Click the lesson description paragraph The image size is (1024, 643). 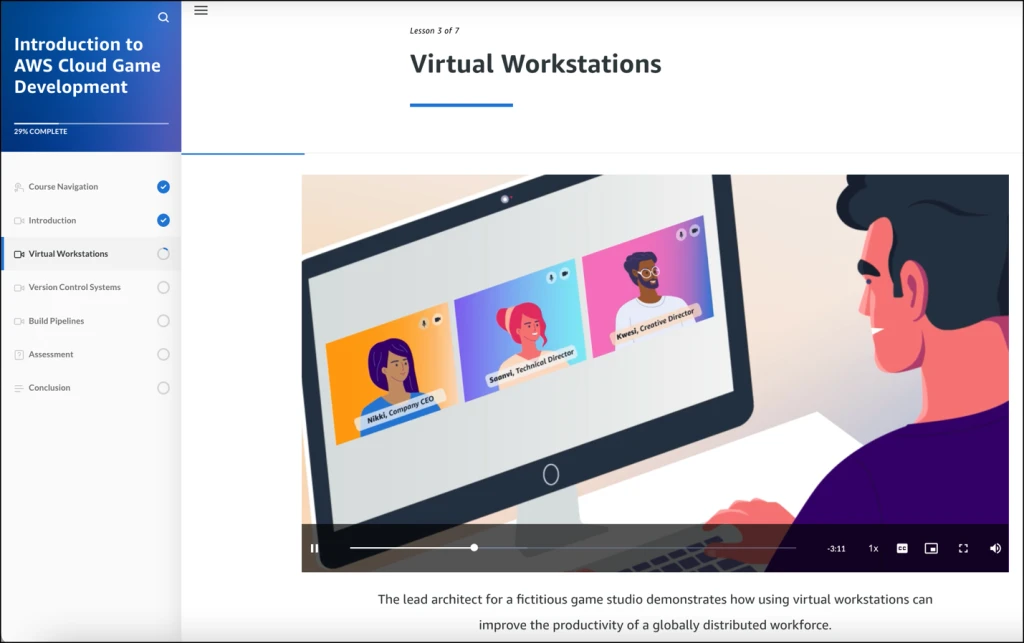point(655,612)
